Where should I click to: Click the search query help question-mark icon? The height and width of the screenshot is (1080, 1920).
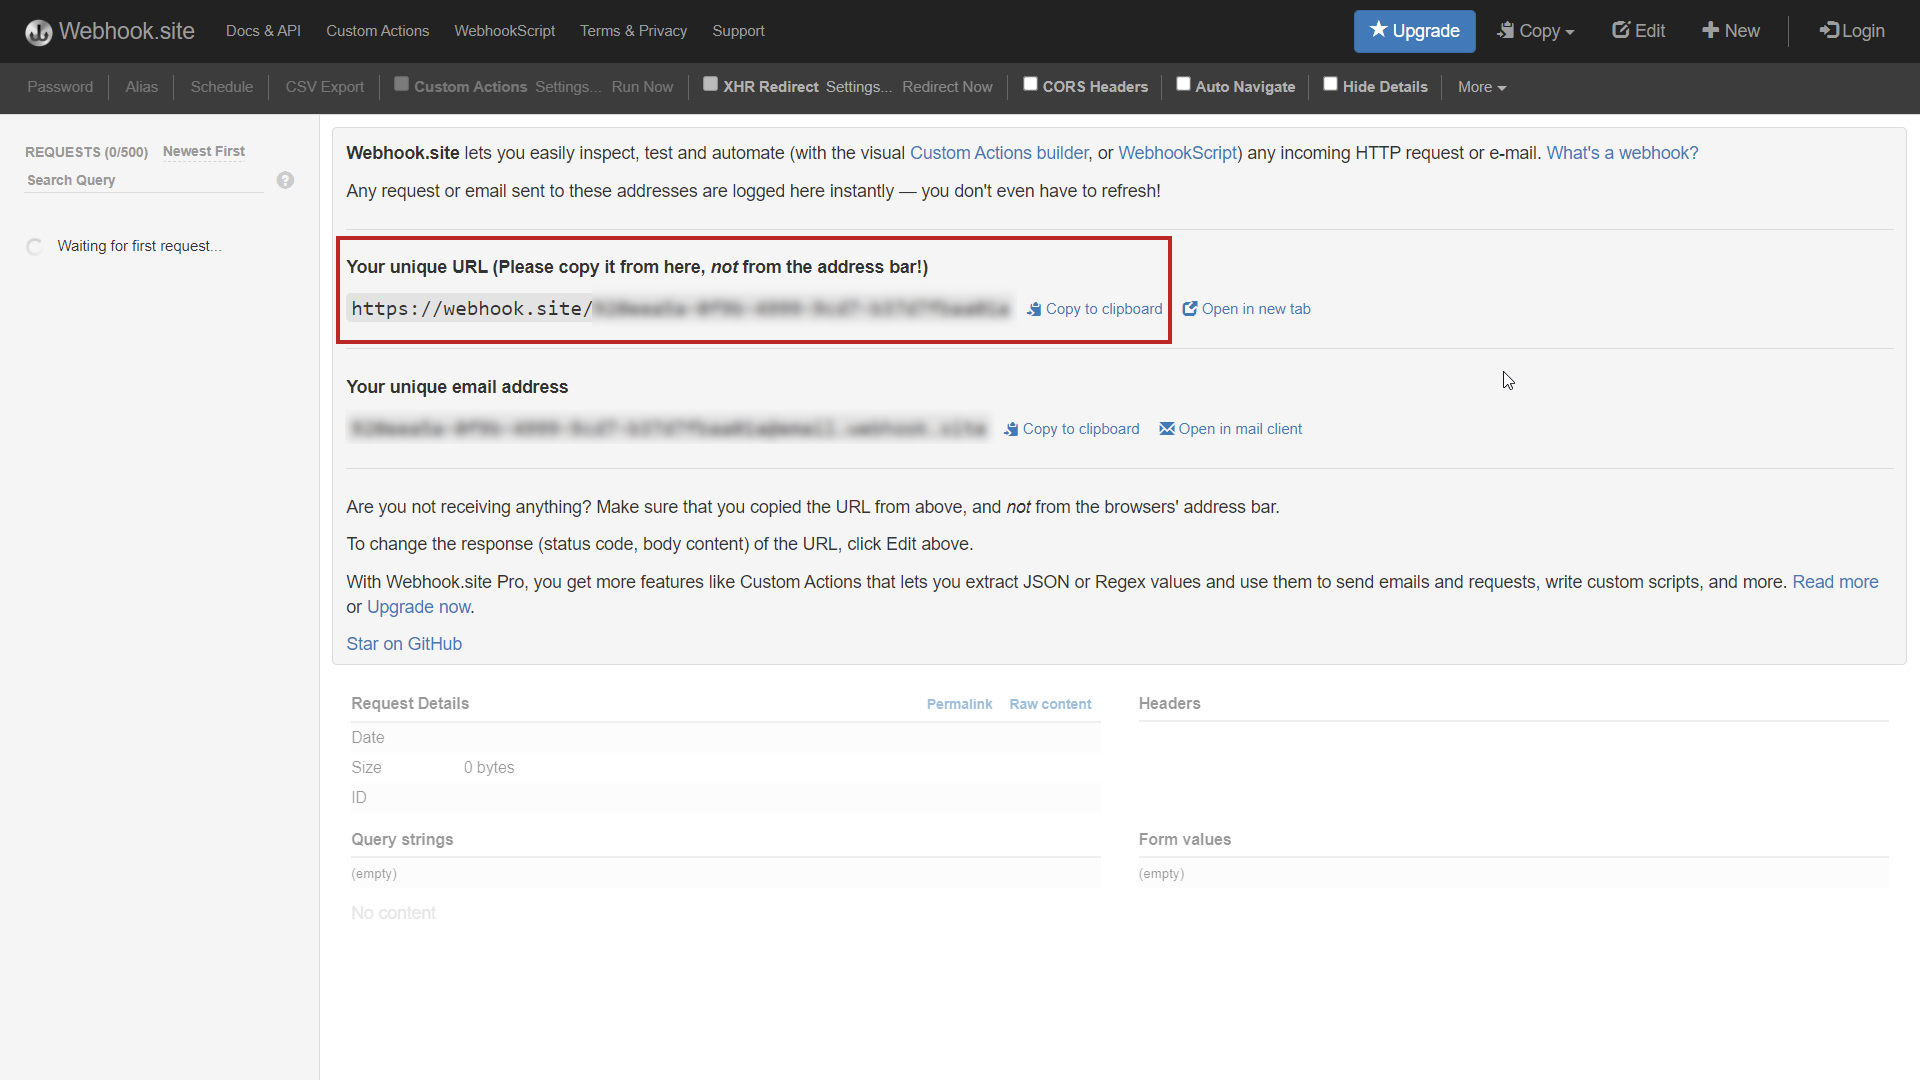(x=285, y=180)
